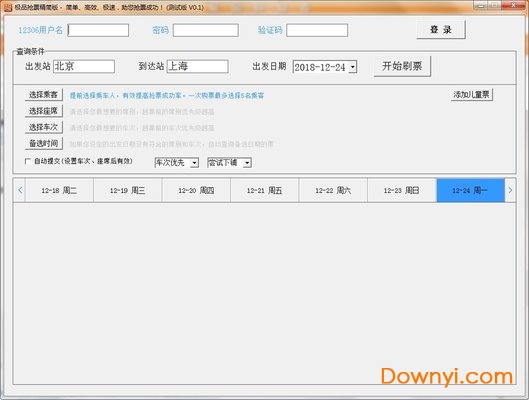Click the 12306 username input field
The height and width of the screenshot is (400, 529).
[98, 30]
